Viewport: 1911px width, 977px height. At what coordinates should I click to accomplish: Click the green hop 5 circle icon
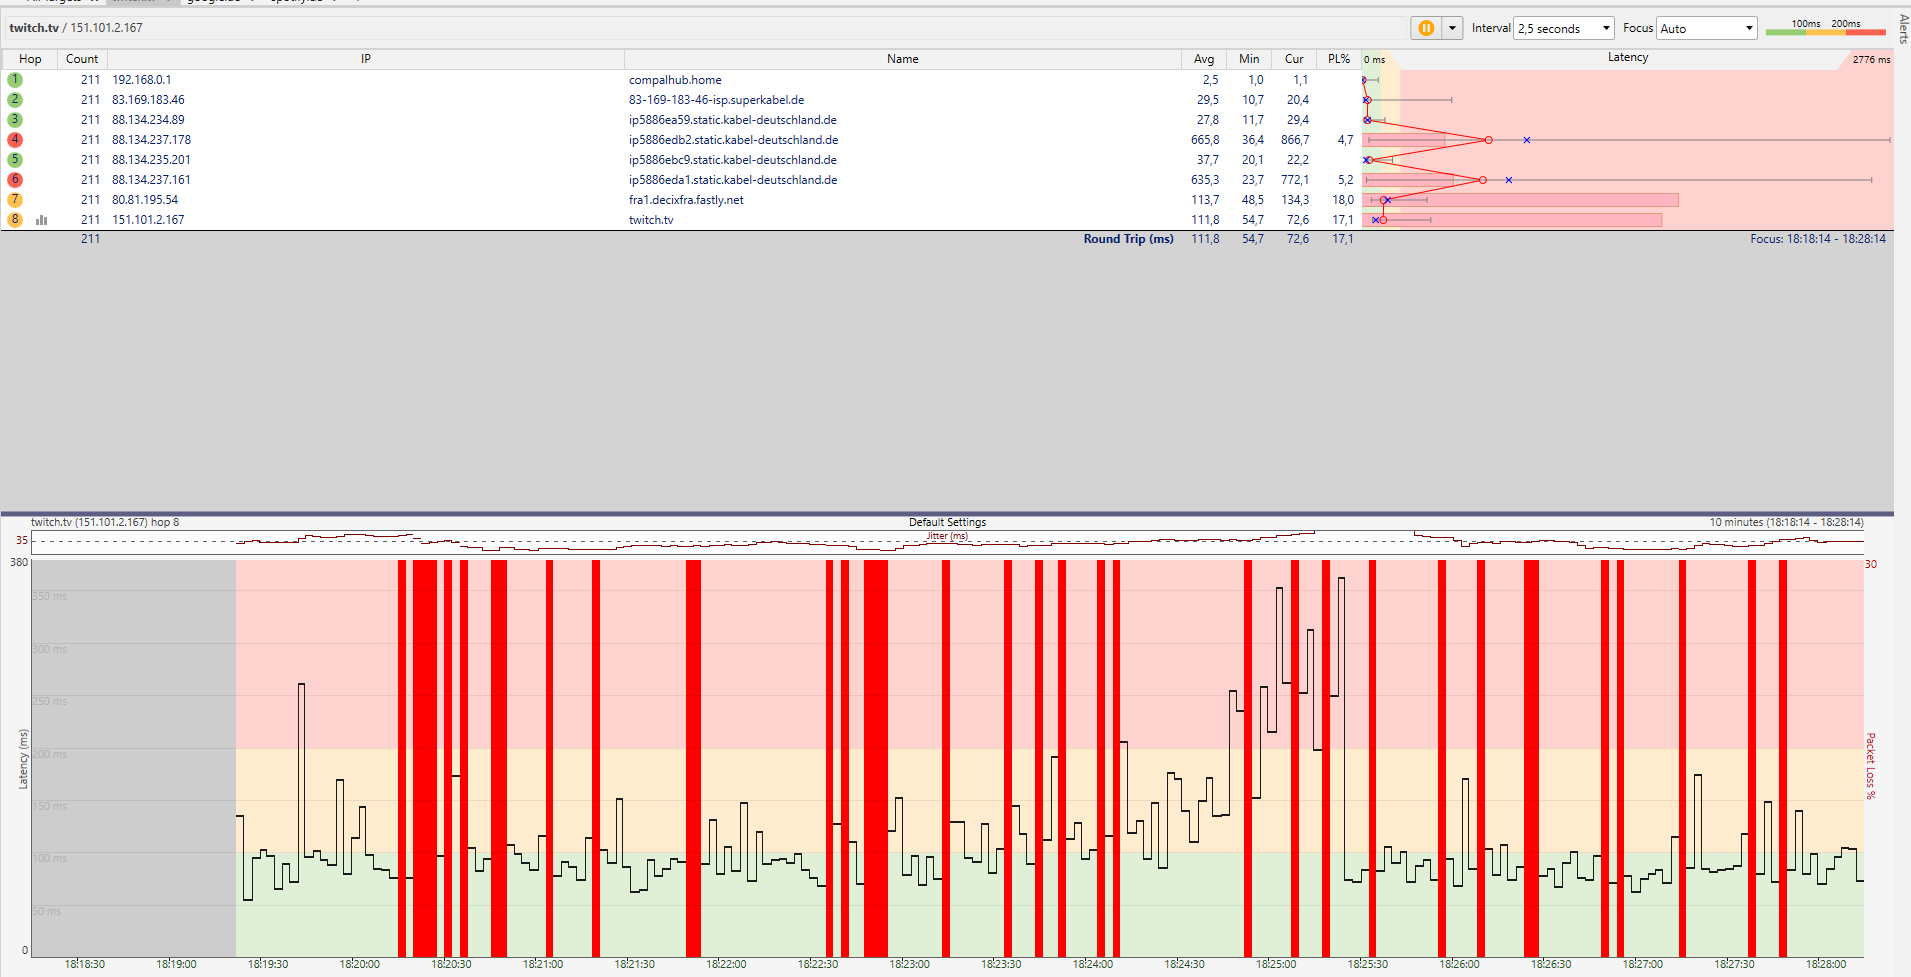click(15, 160)
